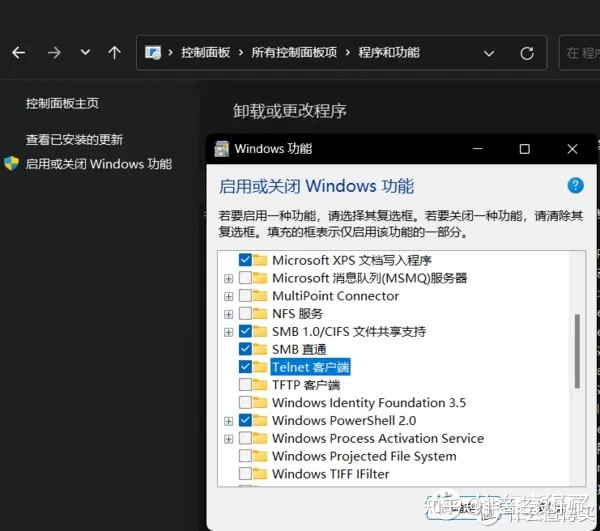Screen dimensions: 600x531
Task: Uncheck the Telnet 客户端 checkbox
Action: [245, 367]
